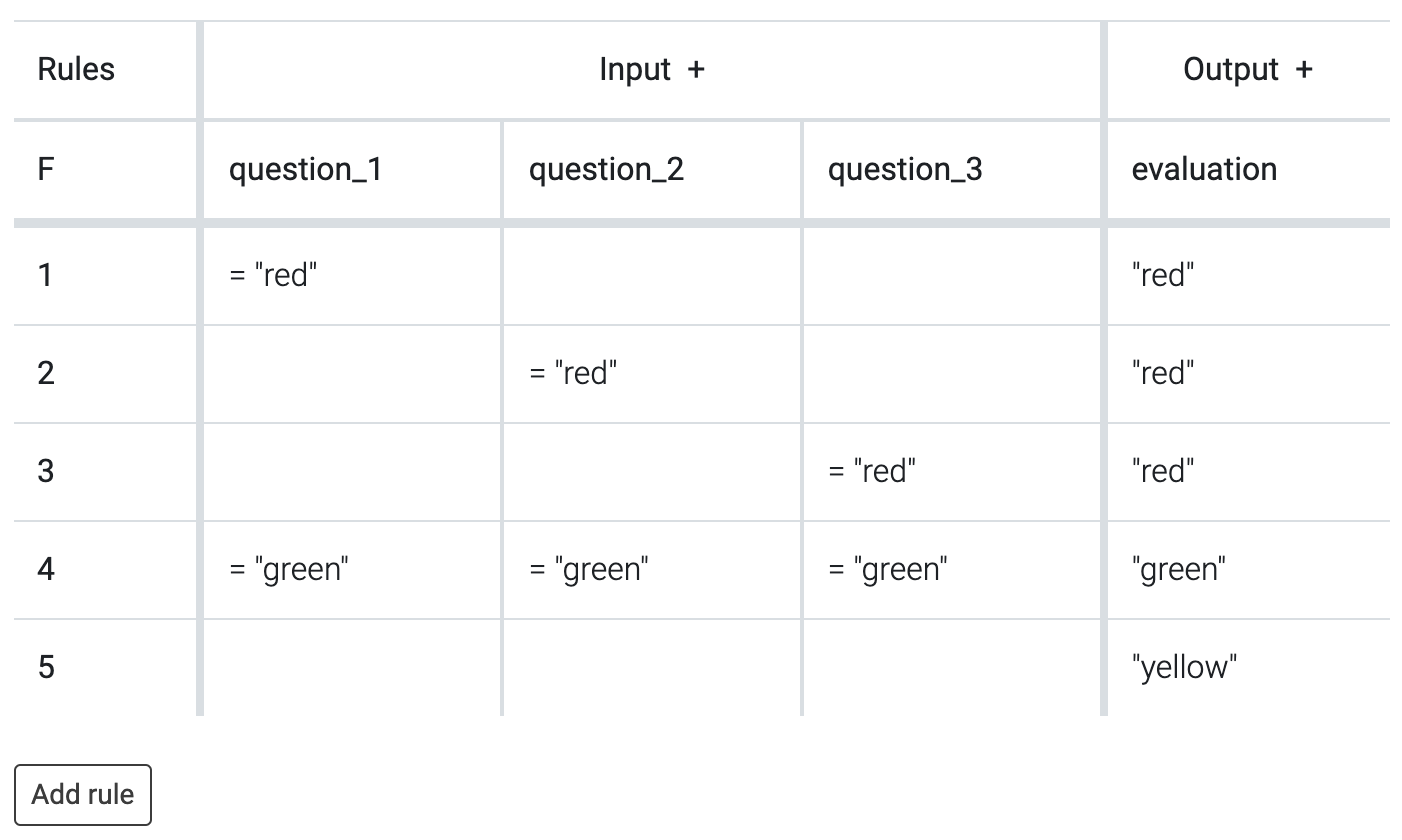Select rule row number 4
Viewport: 1402px width, 840px height.
[x=44, y=569]
